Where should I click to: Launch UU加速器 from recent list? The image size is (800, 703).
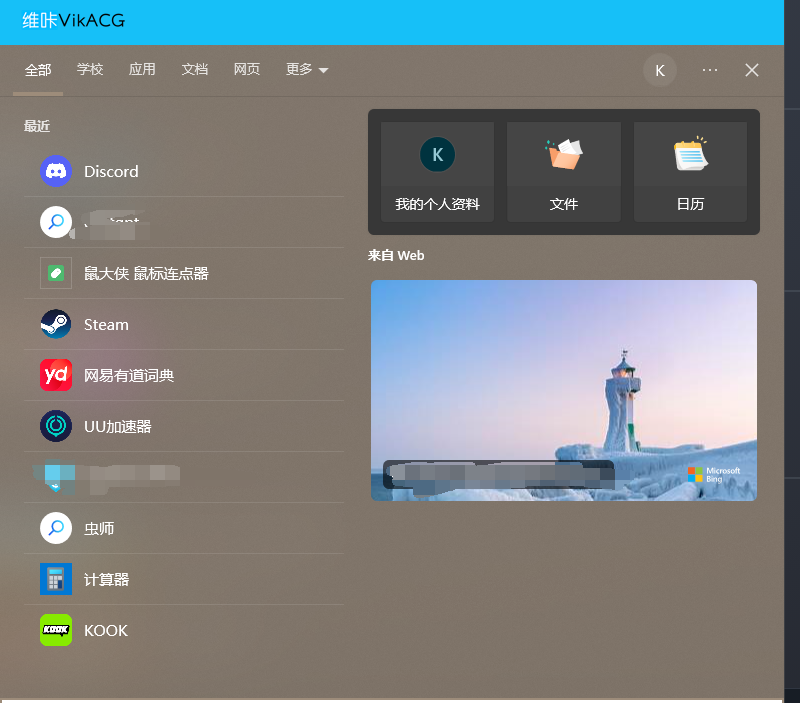pos(117,427)
